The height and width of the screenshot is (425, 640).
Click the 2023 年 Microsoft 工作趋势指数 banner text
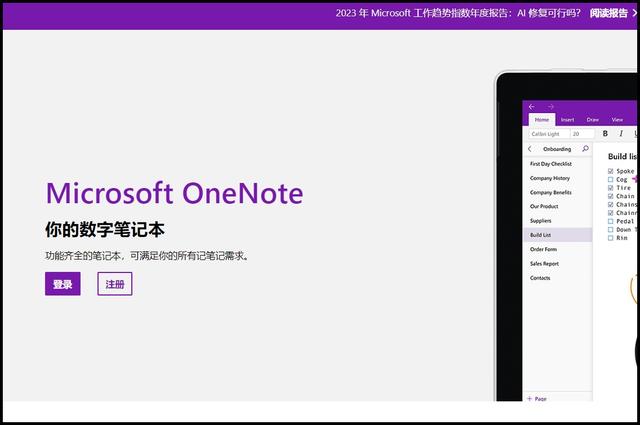(x=458, y=13)
